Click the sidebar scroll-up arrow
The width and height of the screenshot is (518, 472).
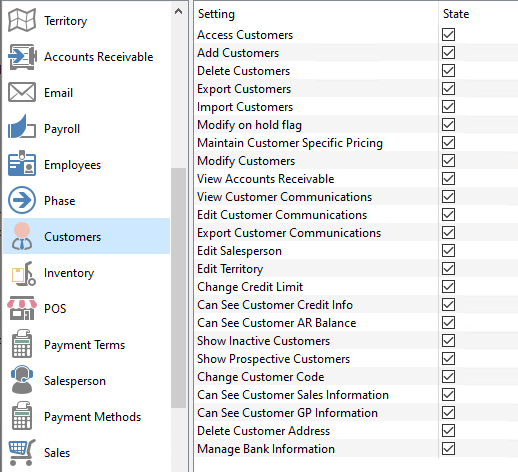point(179,12)
